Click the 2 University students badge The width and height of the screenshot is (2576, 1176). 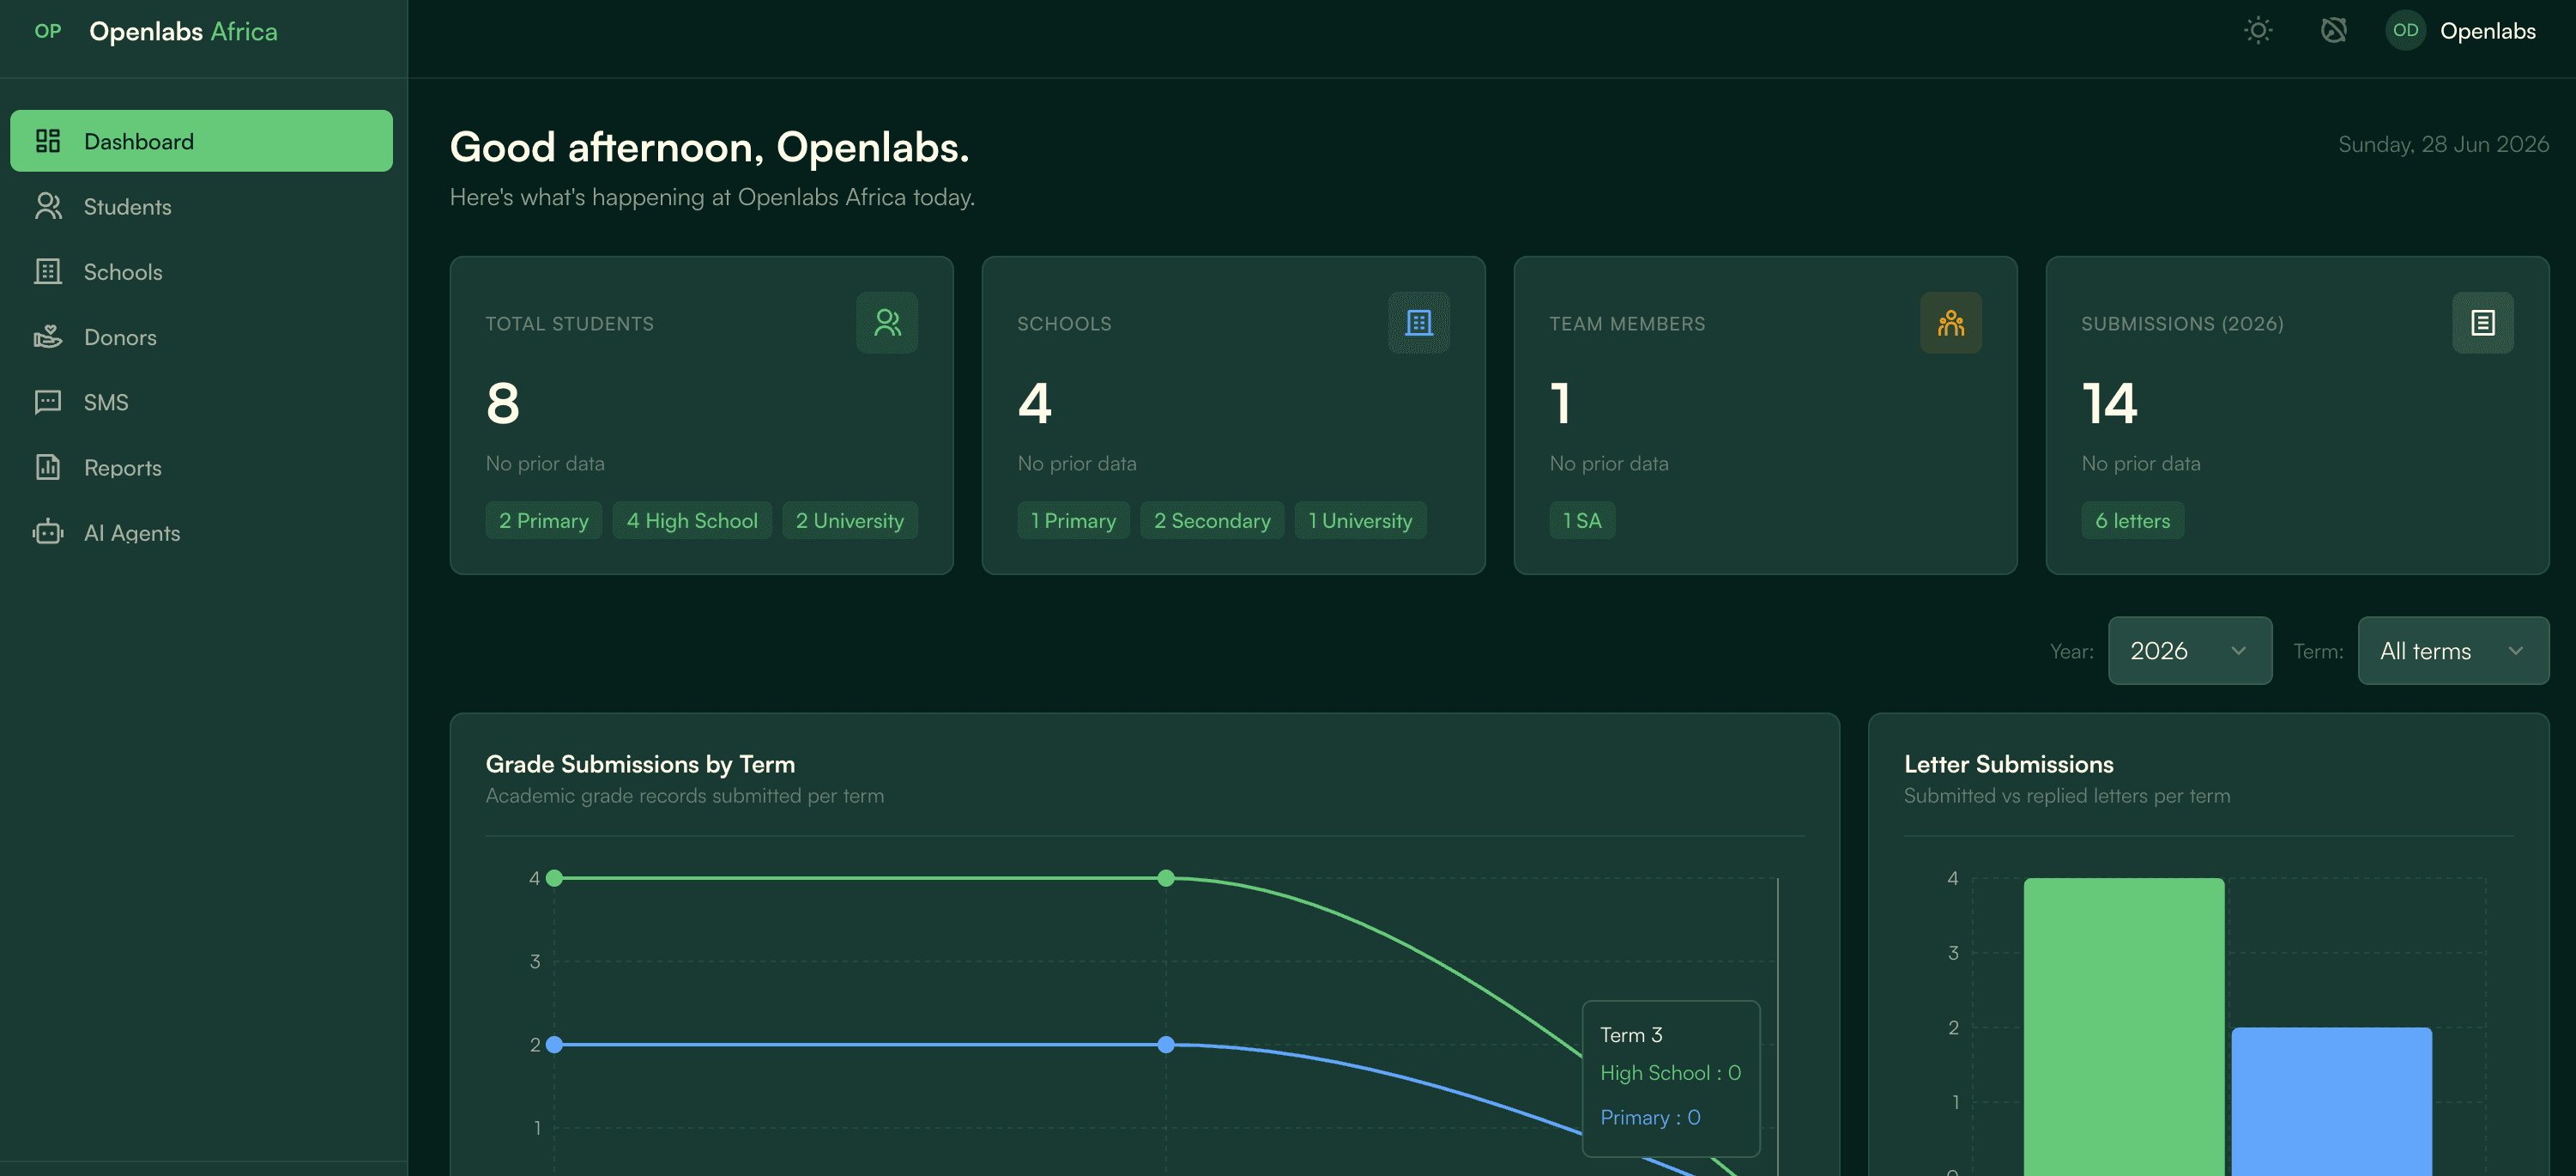(849, 520)
